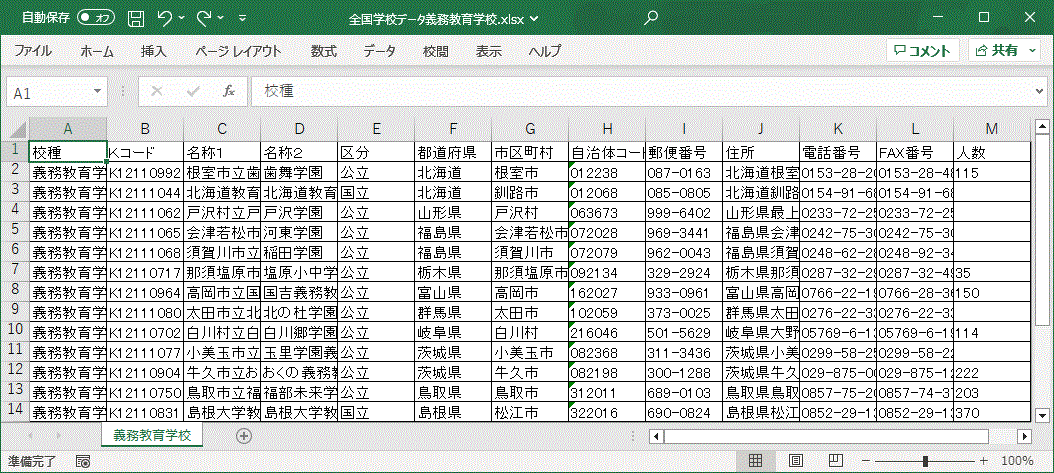The width and height of the screenshot is (1054, 473).
Task: Toggle the 自動保存 AutoSave switch
Action: click(x=96, y=18)
